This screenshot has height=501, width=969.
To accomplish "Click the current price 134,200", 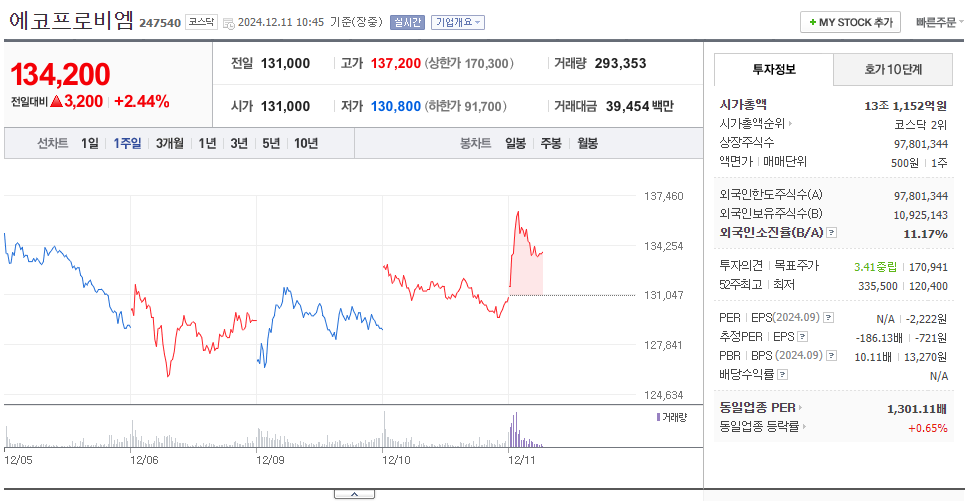I will pos(61,75).
